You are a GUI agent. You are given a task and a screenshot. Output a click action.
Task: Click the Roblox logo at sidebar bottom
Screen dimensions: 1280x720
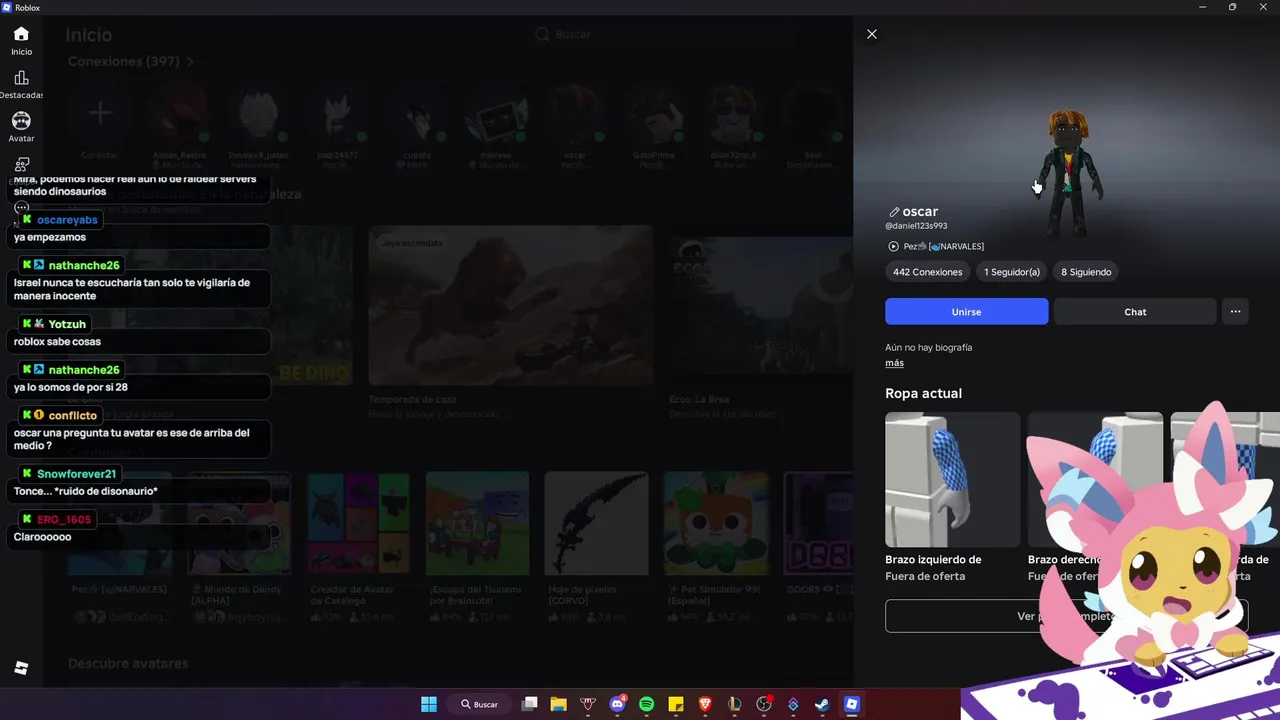point(21,668)
